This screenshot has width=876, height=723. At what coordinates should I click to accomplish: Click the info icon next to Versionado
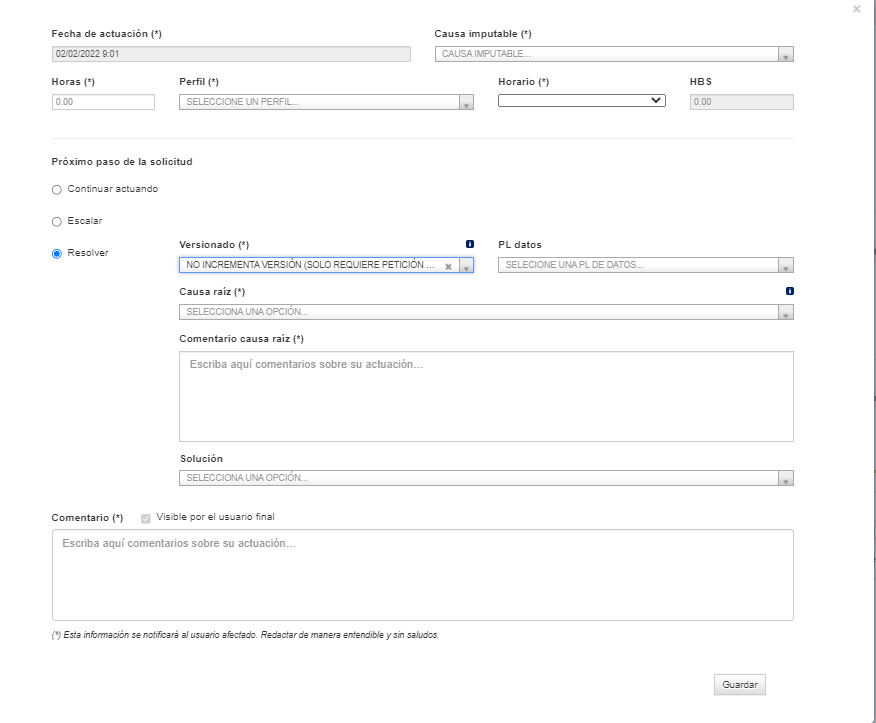tap(470, 244)
